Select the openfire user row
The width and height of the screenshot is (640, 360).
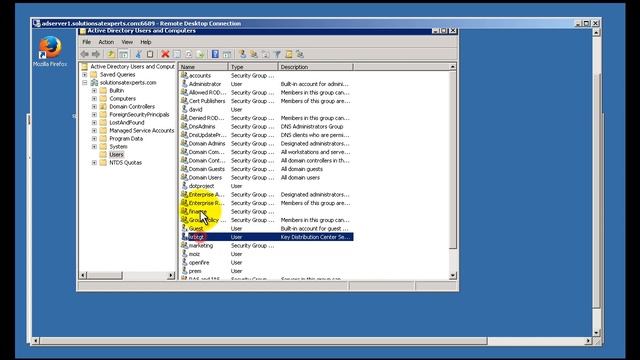[x=266, y=262]
